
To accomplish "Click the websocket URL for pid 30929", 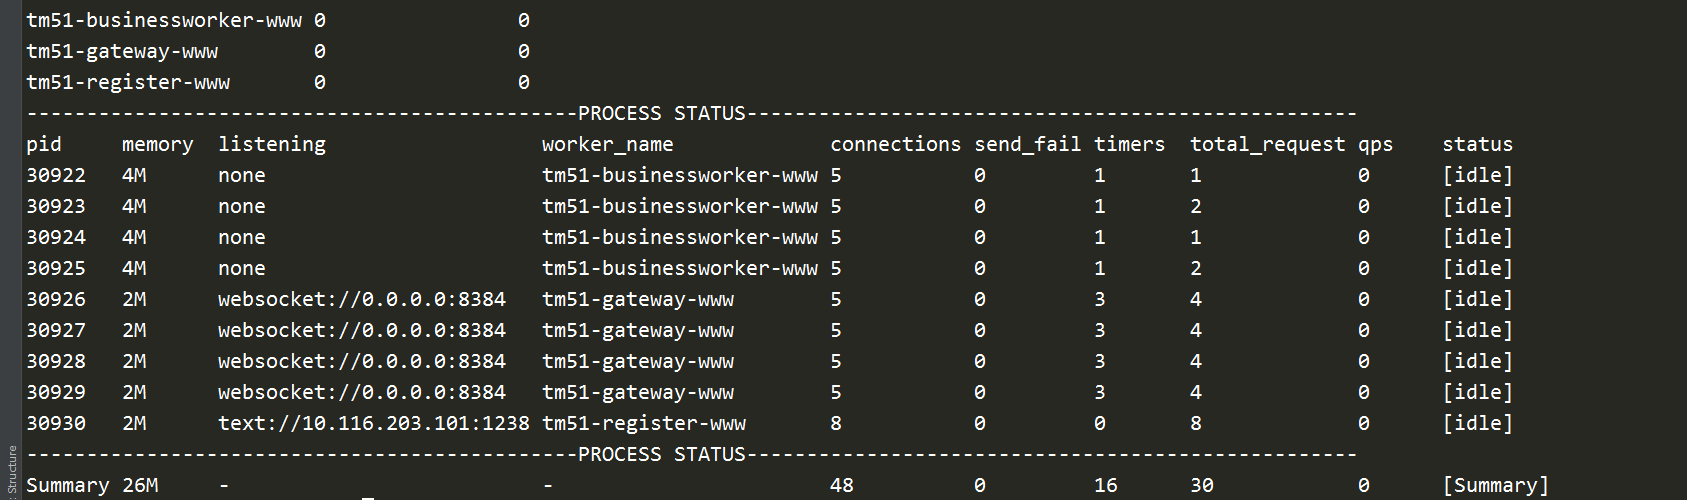I will [x=362, y=392].
